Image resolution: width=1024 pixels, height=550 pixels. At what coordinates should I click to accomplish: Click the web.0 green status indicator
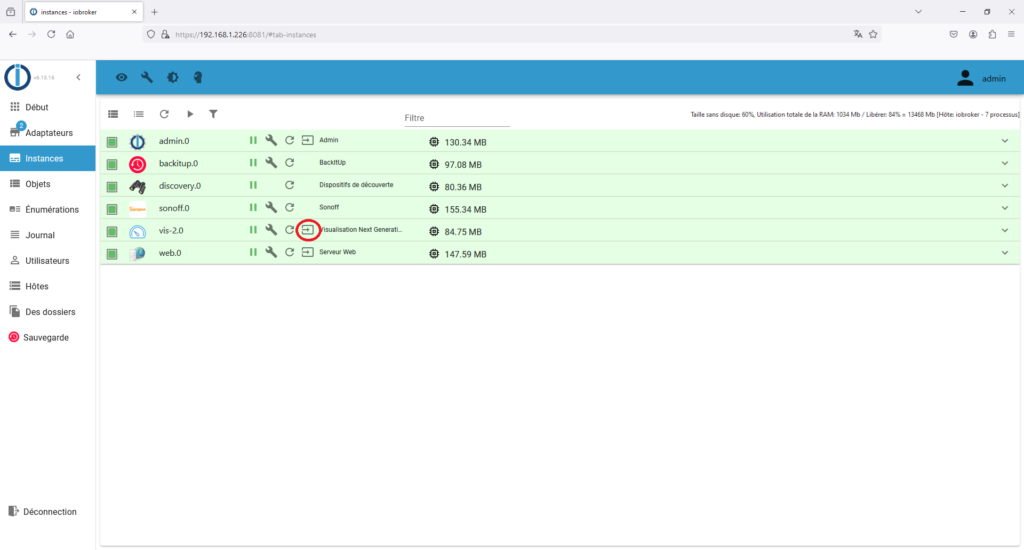[112, 253]
